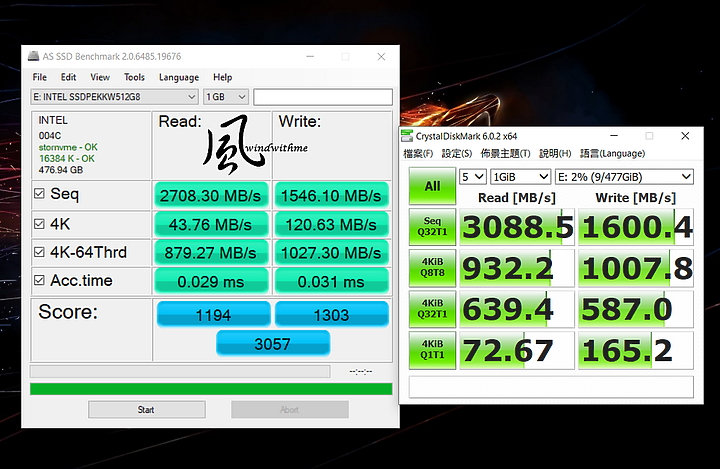Run the 4KiB Q32T1 test

click(432, 309)
